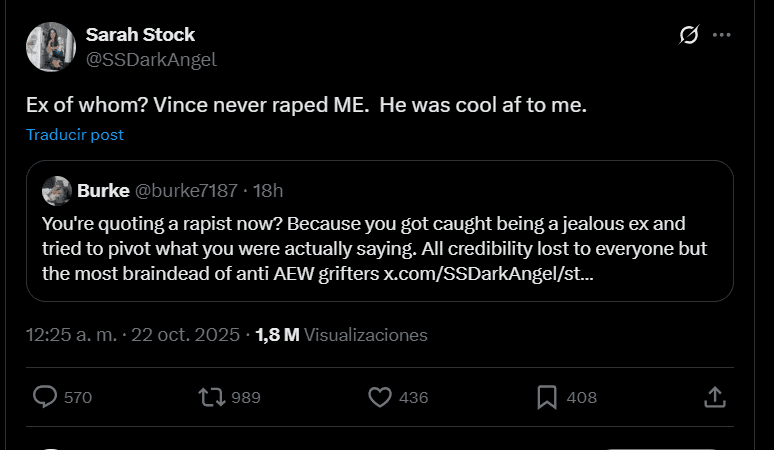Image resolution: width=774 pixels, height=450 pixels.
Task: Click the @burke7187 handle
Action: pos(187,190)
